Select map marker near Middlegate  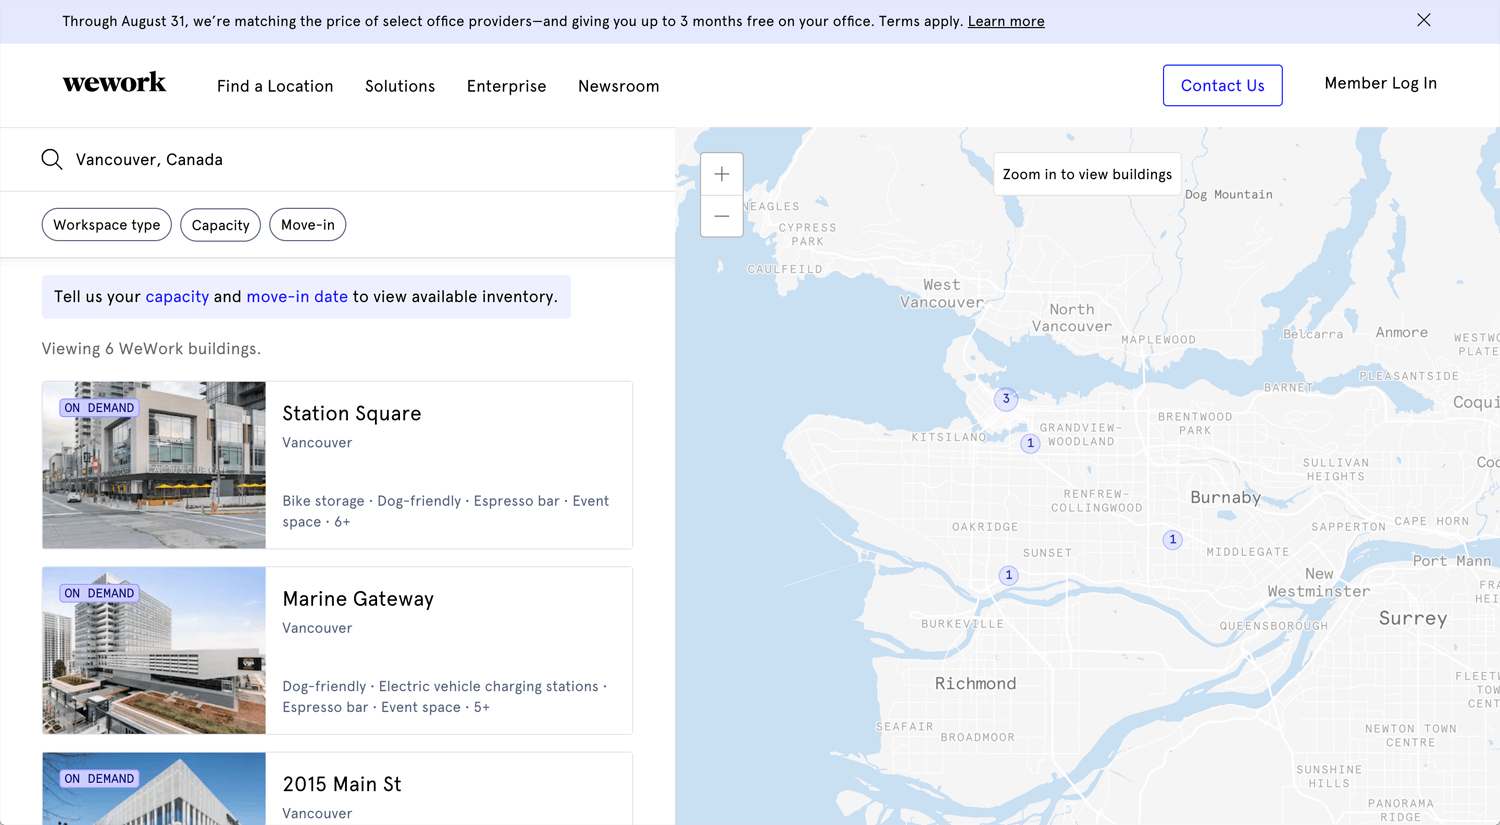point(1173,540)
